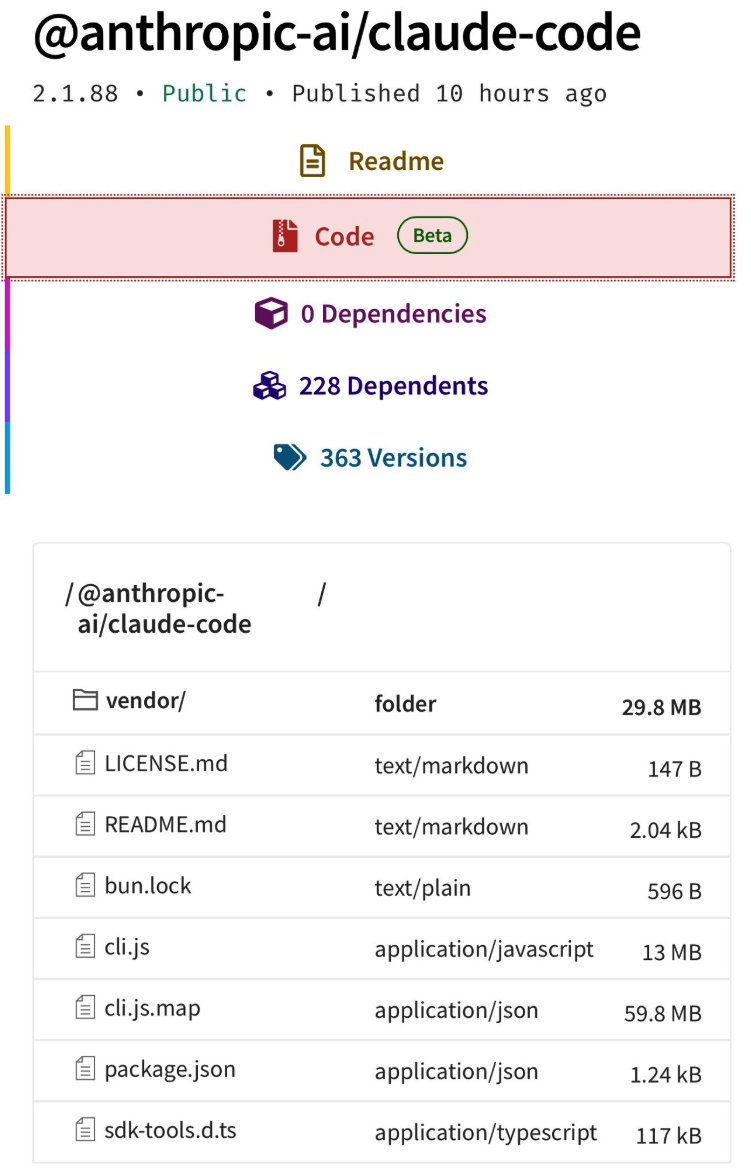This screenshot has width=751, height=1174.
Task: Click the Versions tags icon
Action: [x=290, y=457]
